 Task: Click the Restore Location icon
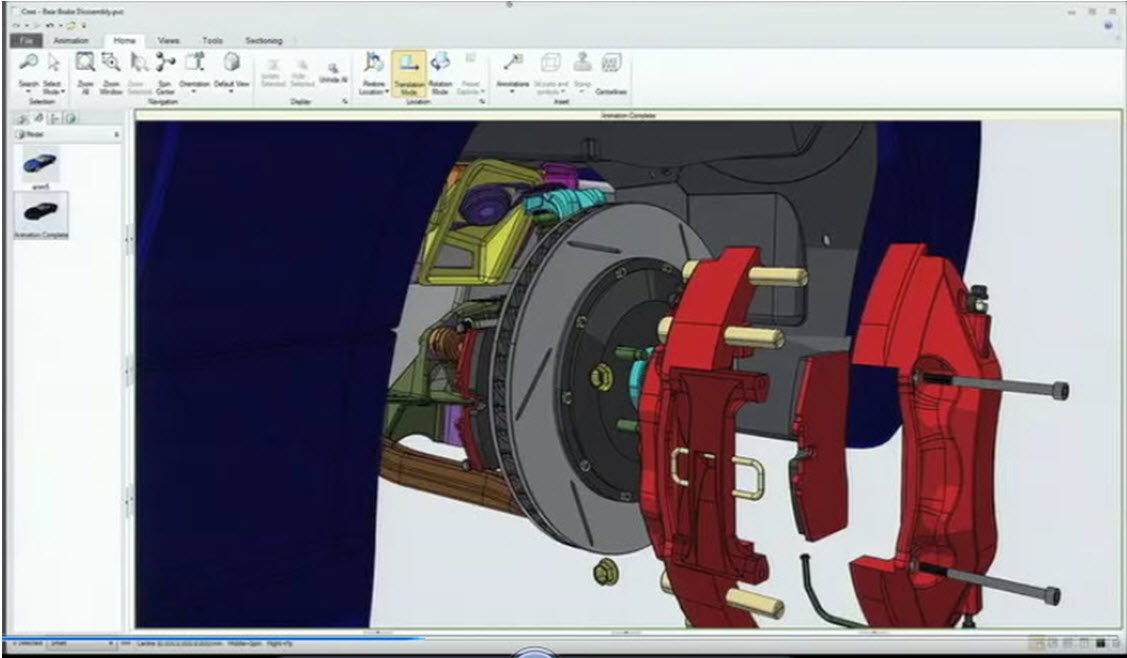click(373, 63)
